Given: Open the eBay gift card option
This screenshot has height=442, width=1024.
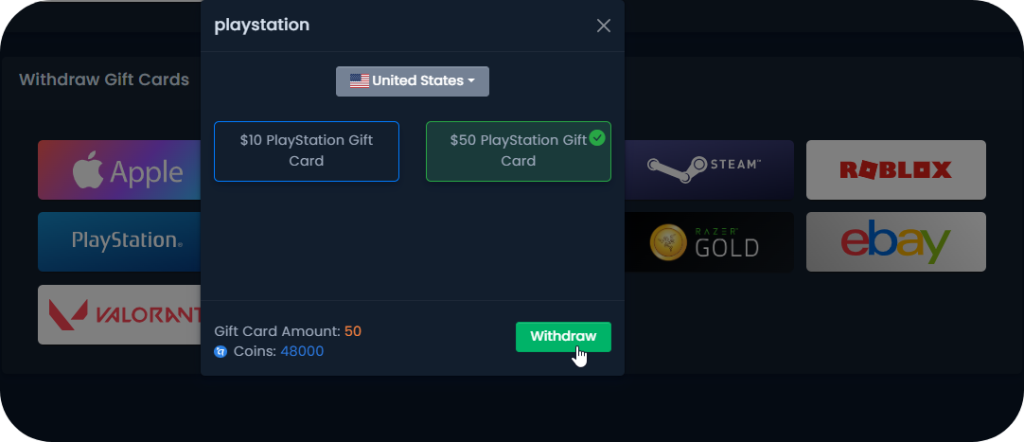Looking at the screenshot, I should (896, 242).
